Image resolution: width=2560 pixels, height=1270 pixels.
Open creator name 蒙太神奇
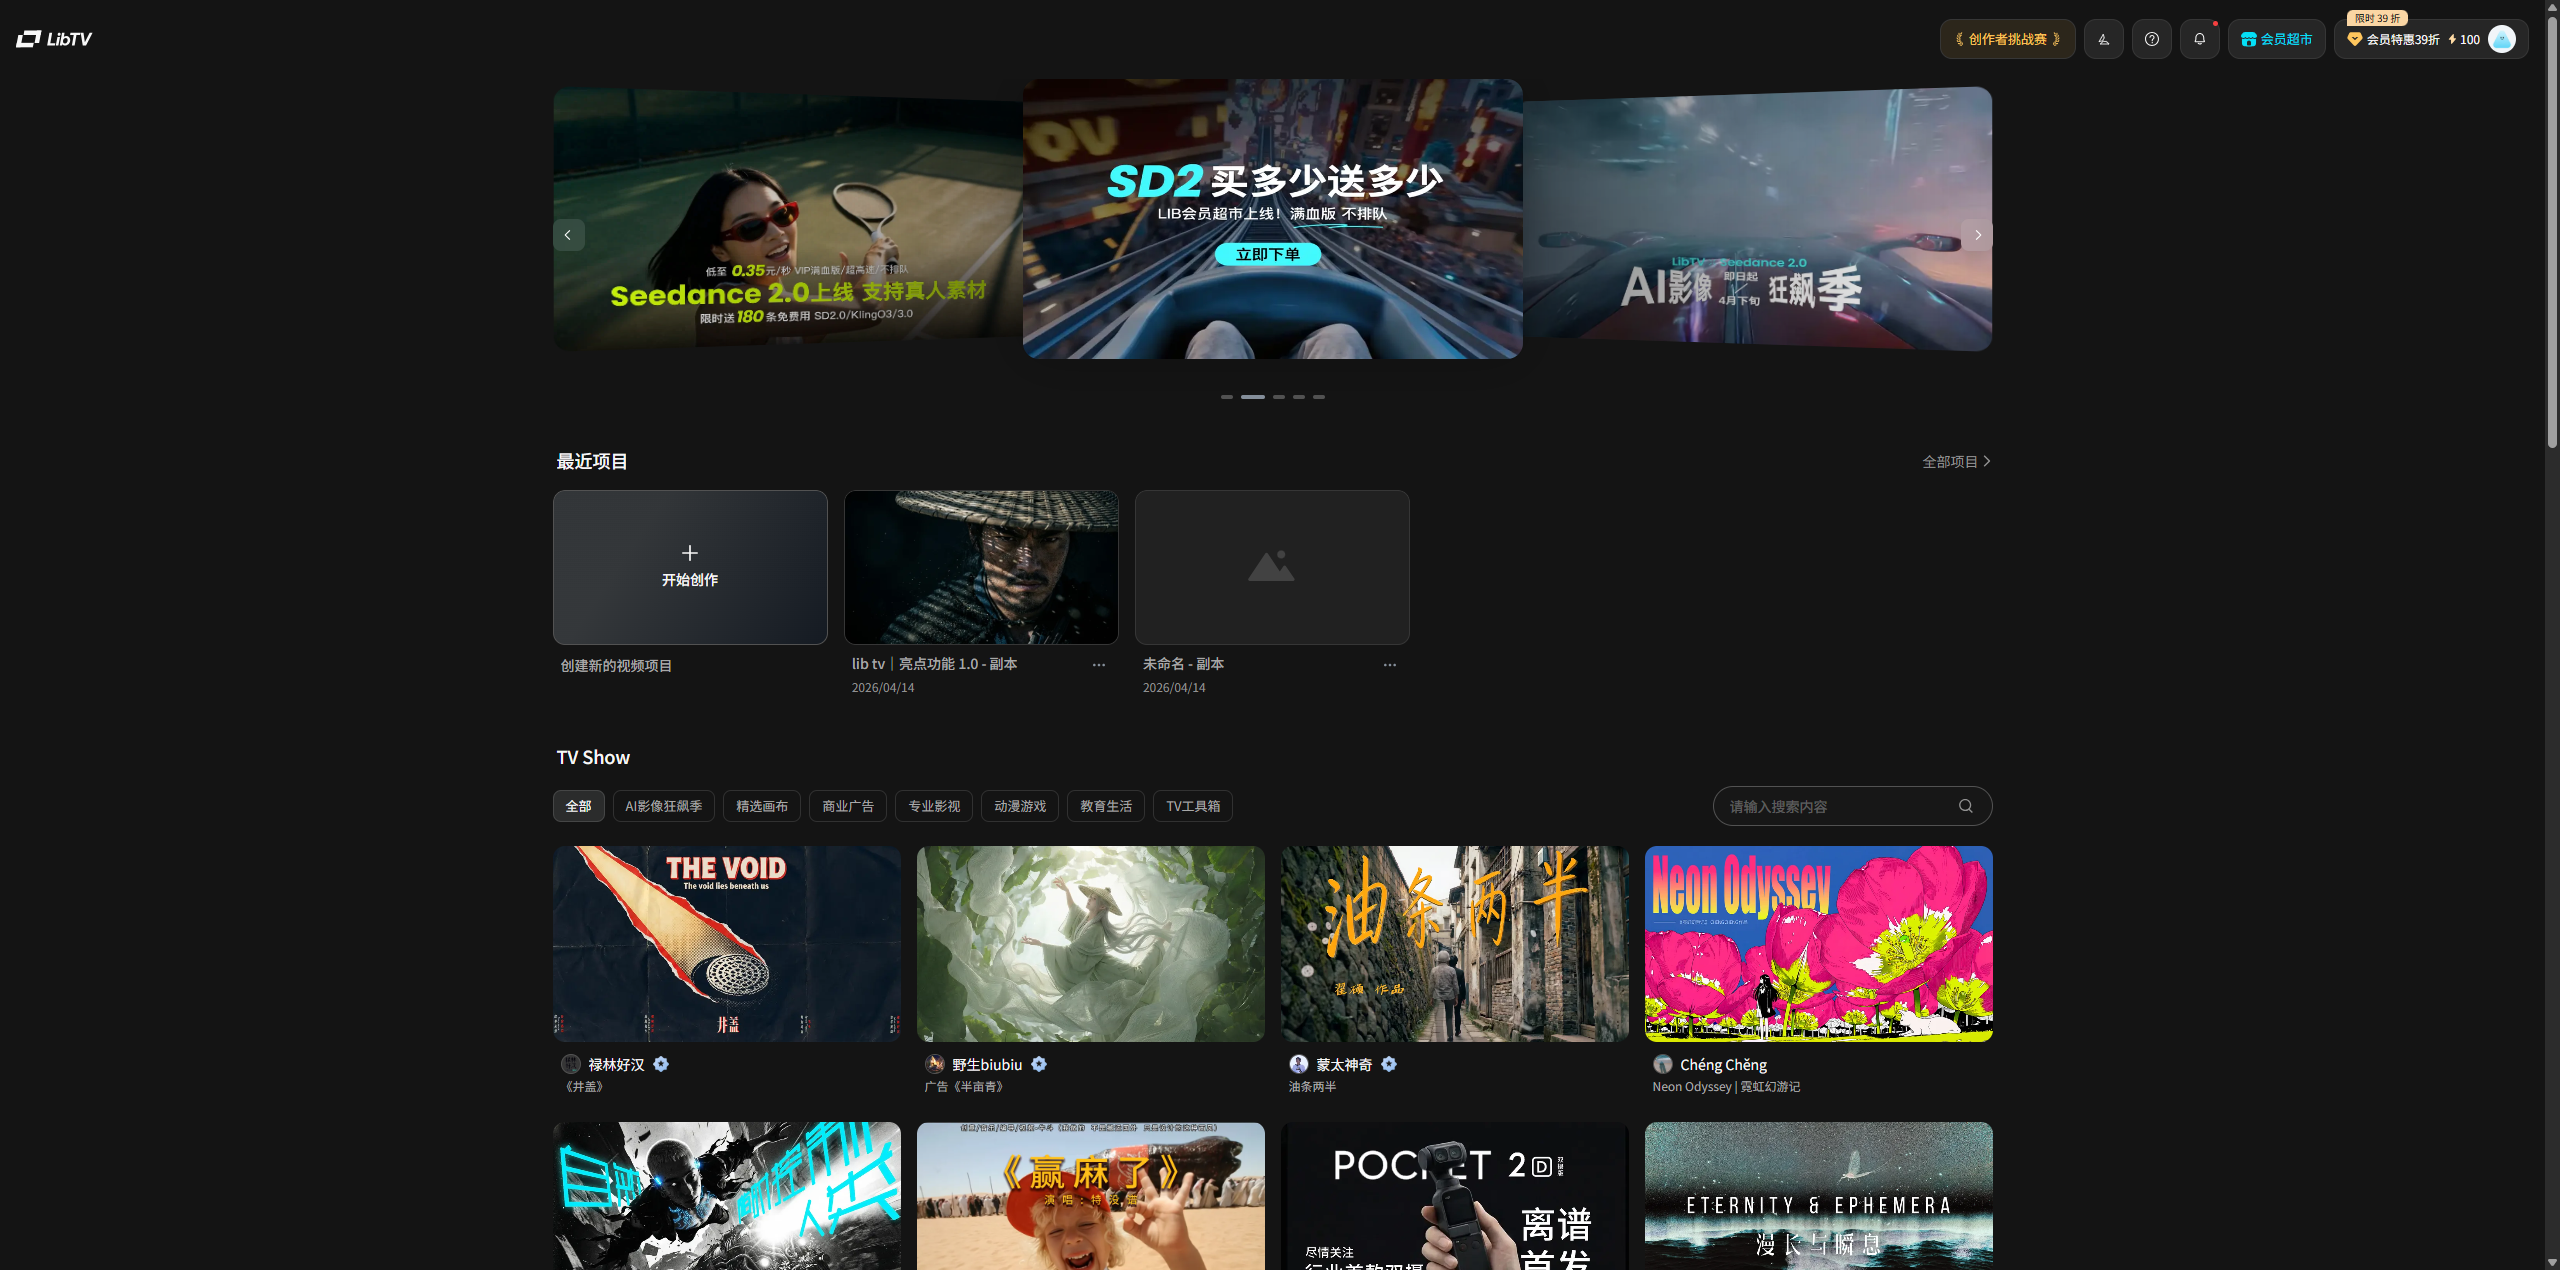pos(1344,1065)
